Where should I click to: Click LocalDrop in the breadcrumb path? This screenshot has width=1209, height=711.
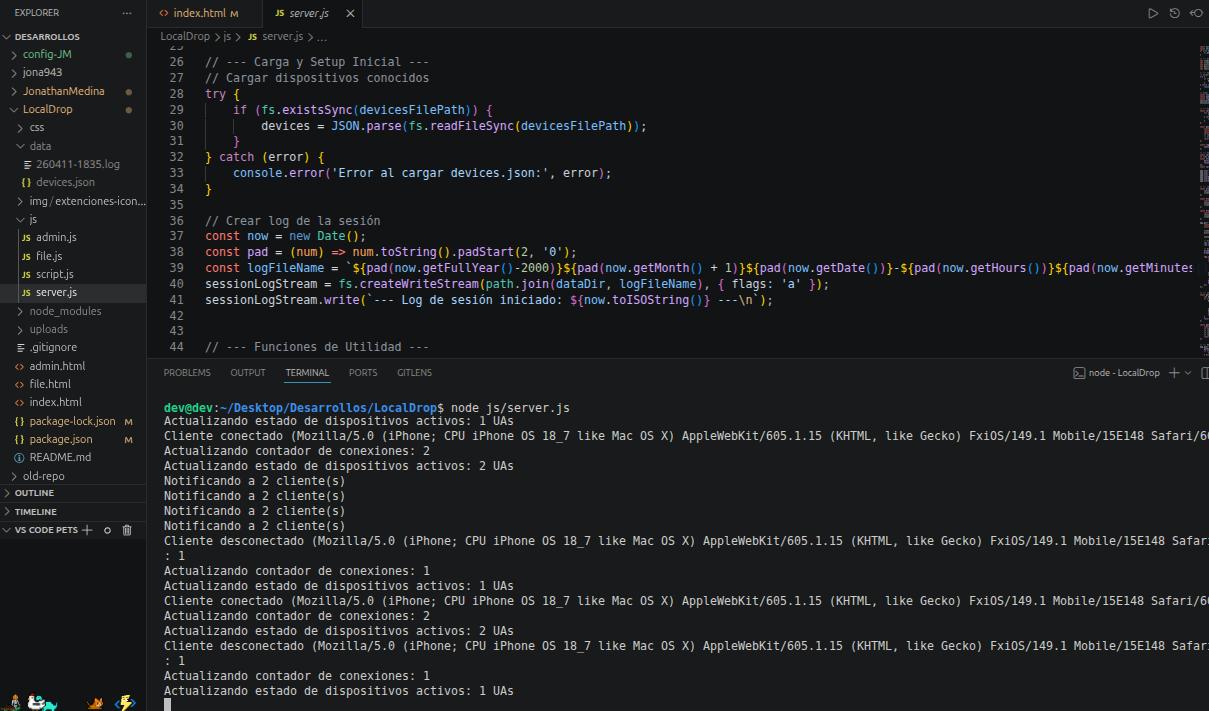185,36
